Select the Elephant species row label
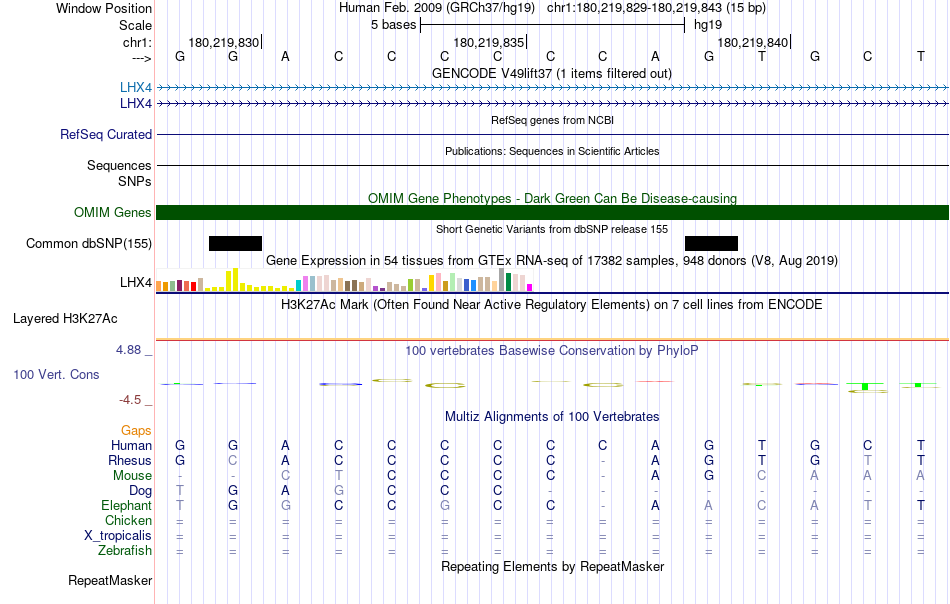 pos(126,506)
